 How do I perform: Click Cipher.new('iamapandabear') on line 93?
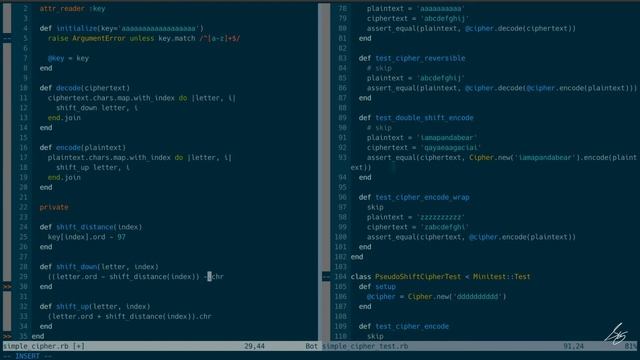pyautogui.click(x=524, y=158)
